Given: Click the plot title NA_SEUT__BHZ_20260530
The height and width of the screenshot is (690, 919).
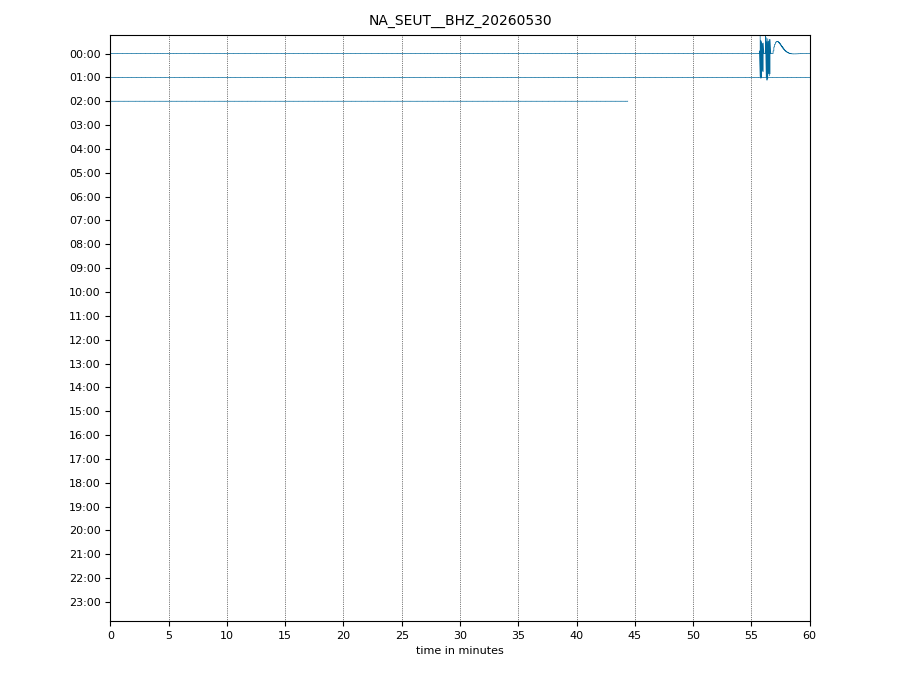Looking at the screenshot, I should (460, 21).
